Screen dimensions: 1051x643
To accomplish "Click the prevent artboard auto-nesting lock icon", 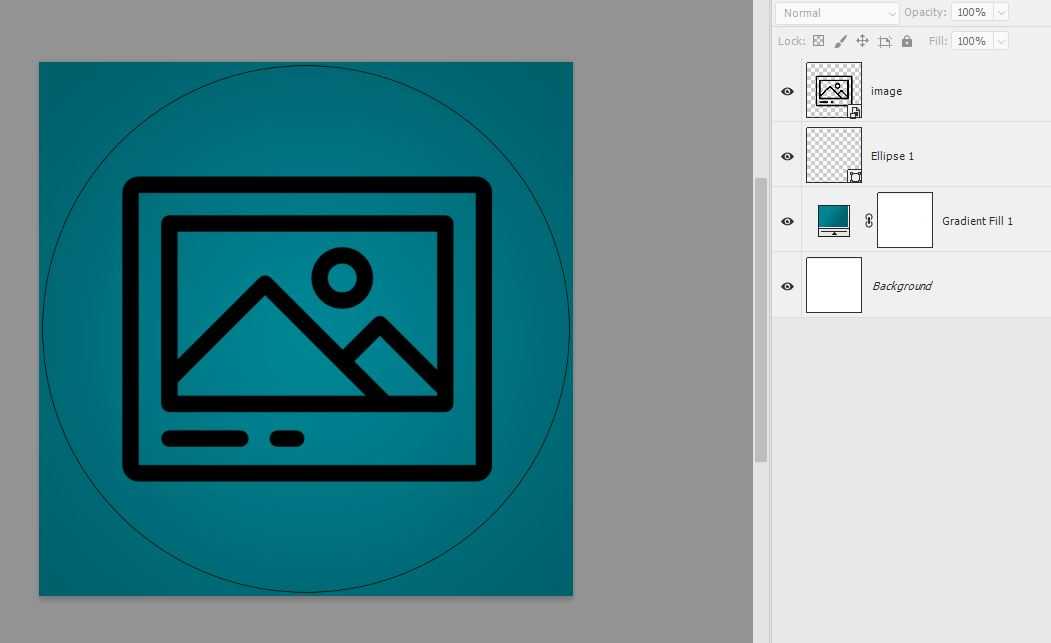I will coord(884,41).
